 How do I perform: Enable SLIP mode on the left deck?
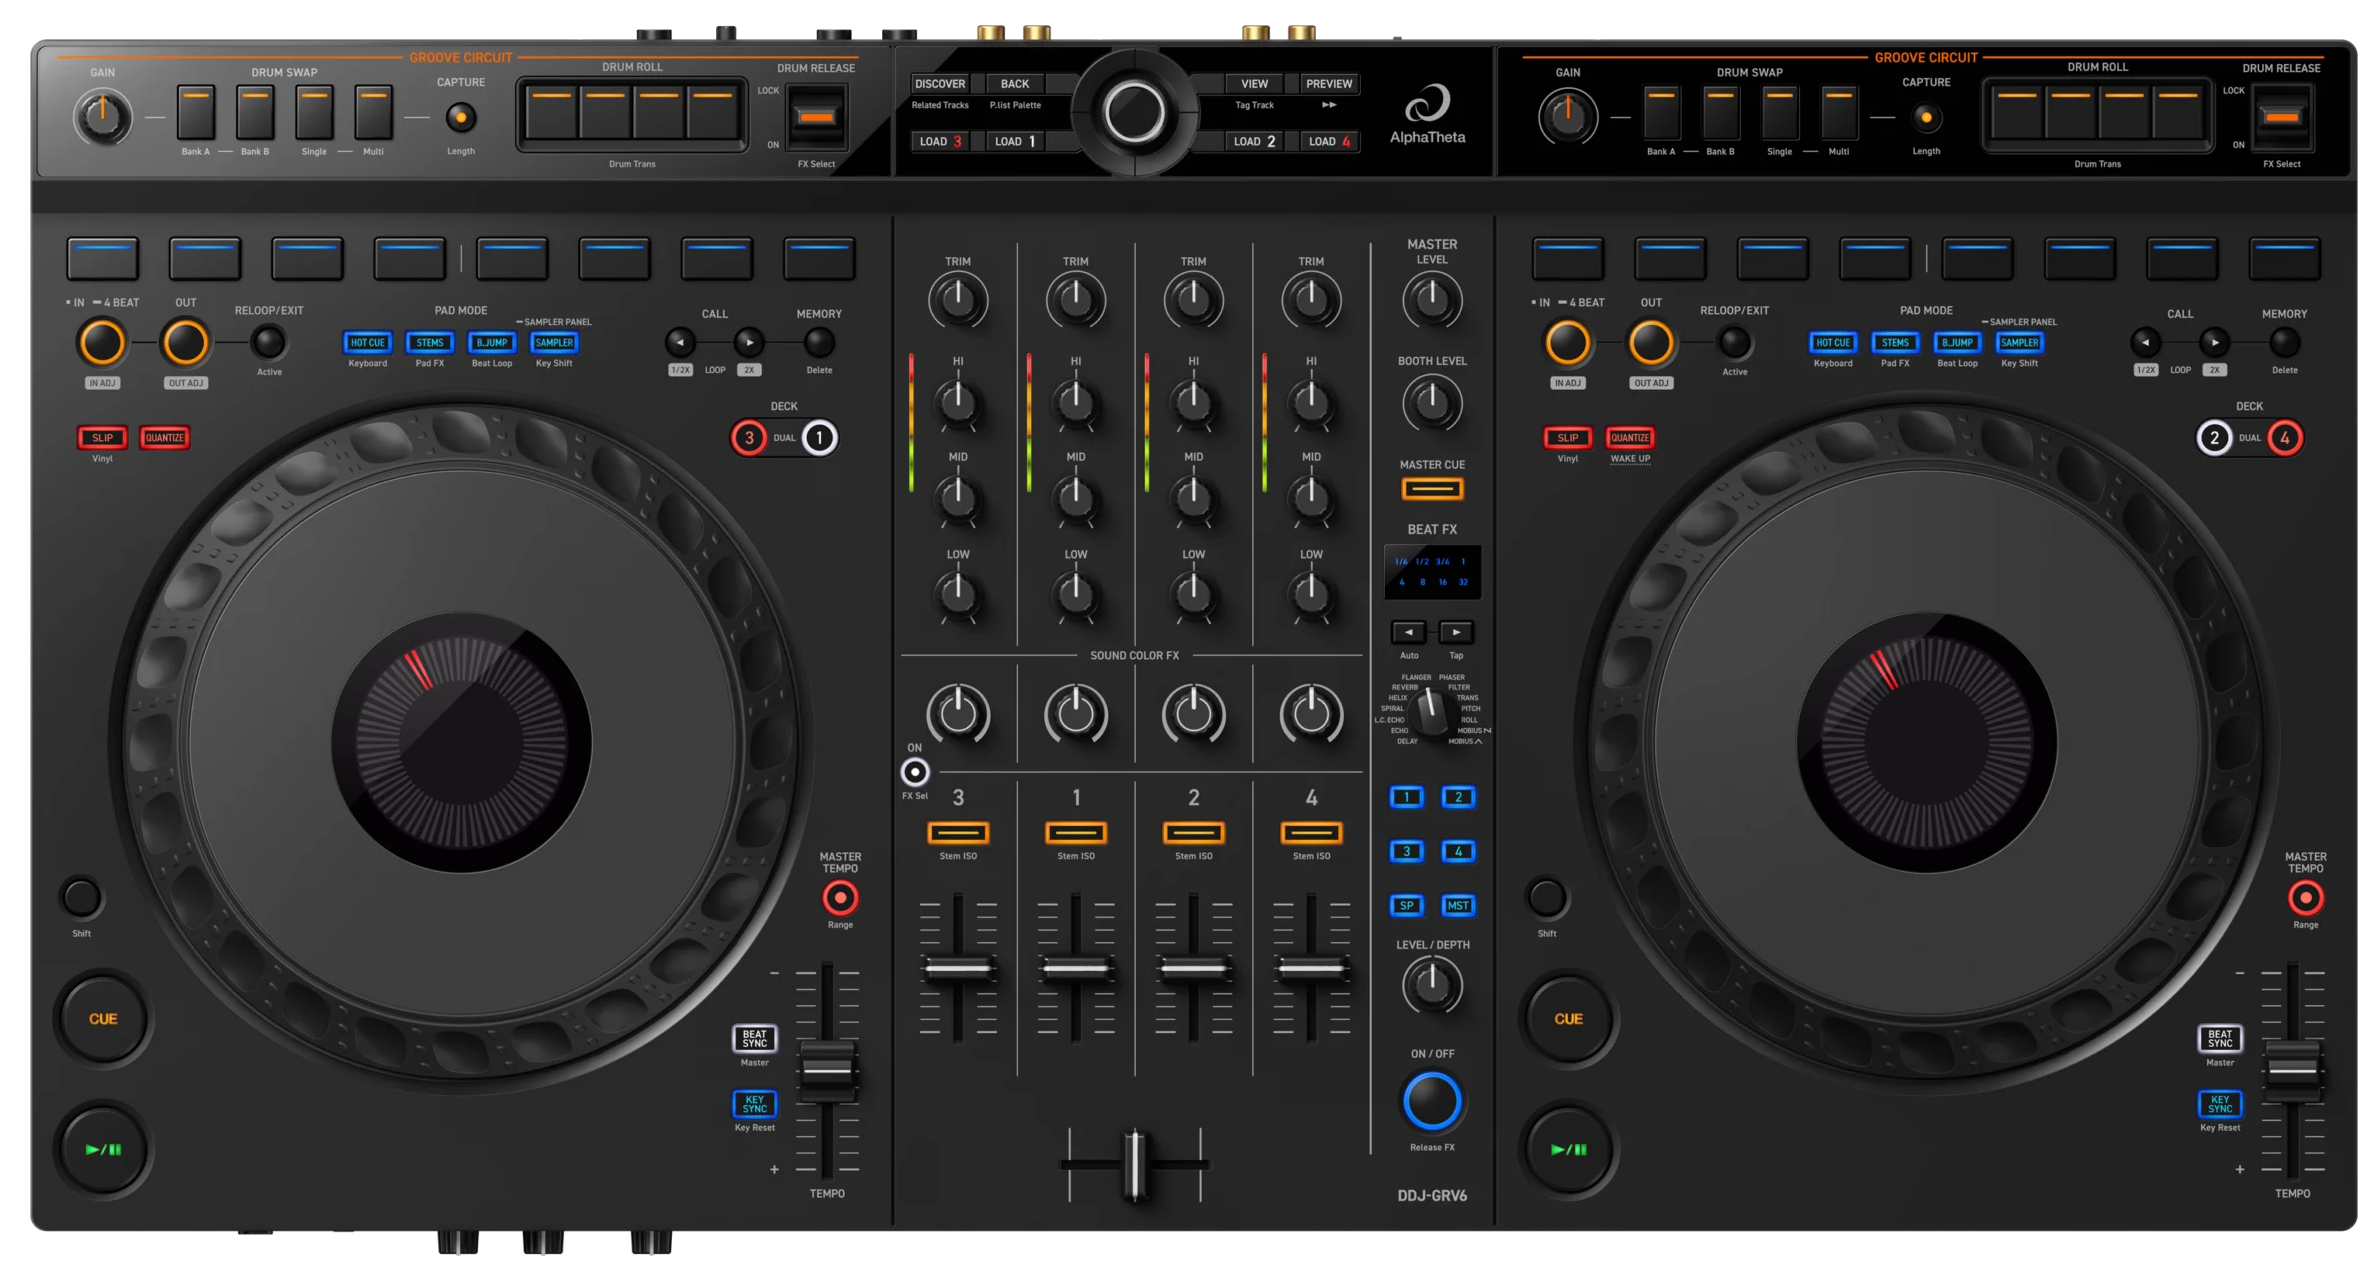[x=100, y=438]
